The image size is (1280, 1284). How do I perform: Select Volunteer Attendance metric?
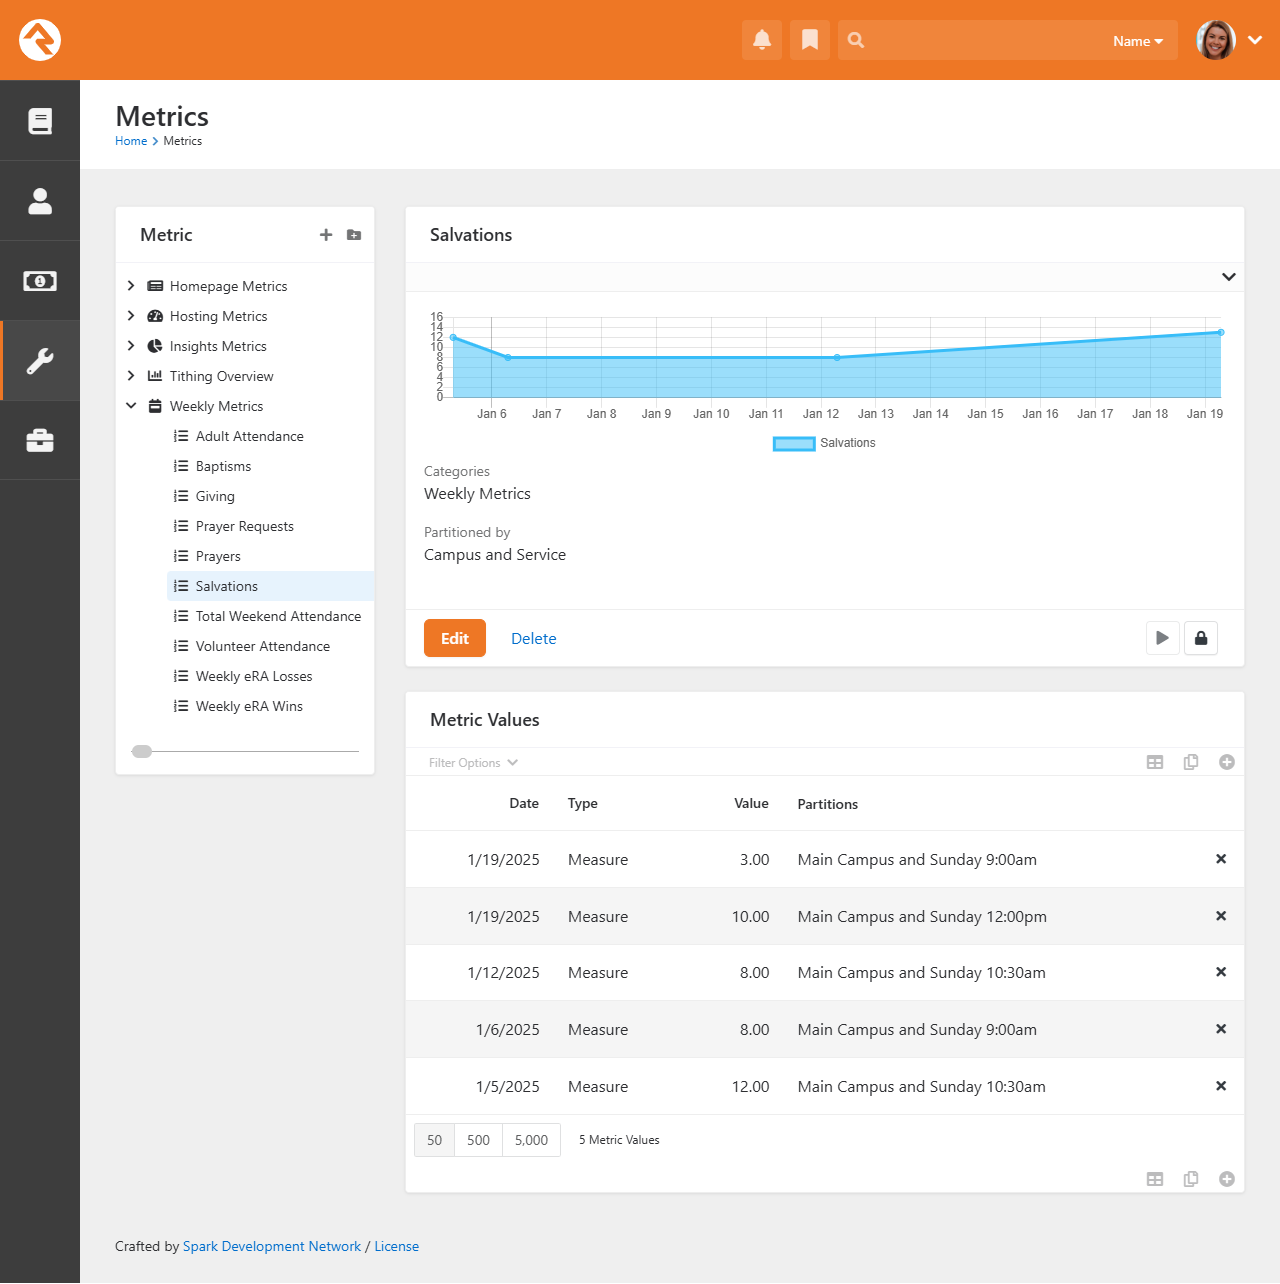point(262,646)
